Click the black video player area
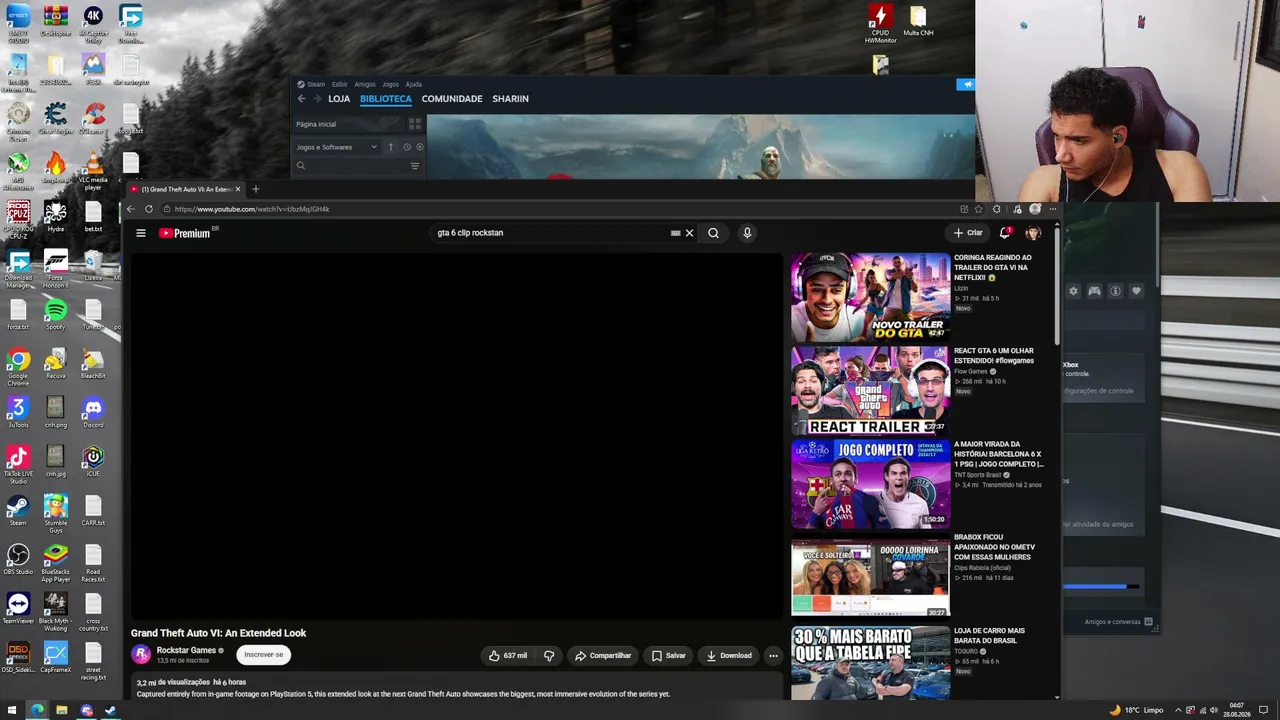 pyautogui.click(x=456, y=436)
